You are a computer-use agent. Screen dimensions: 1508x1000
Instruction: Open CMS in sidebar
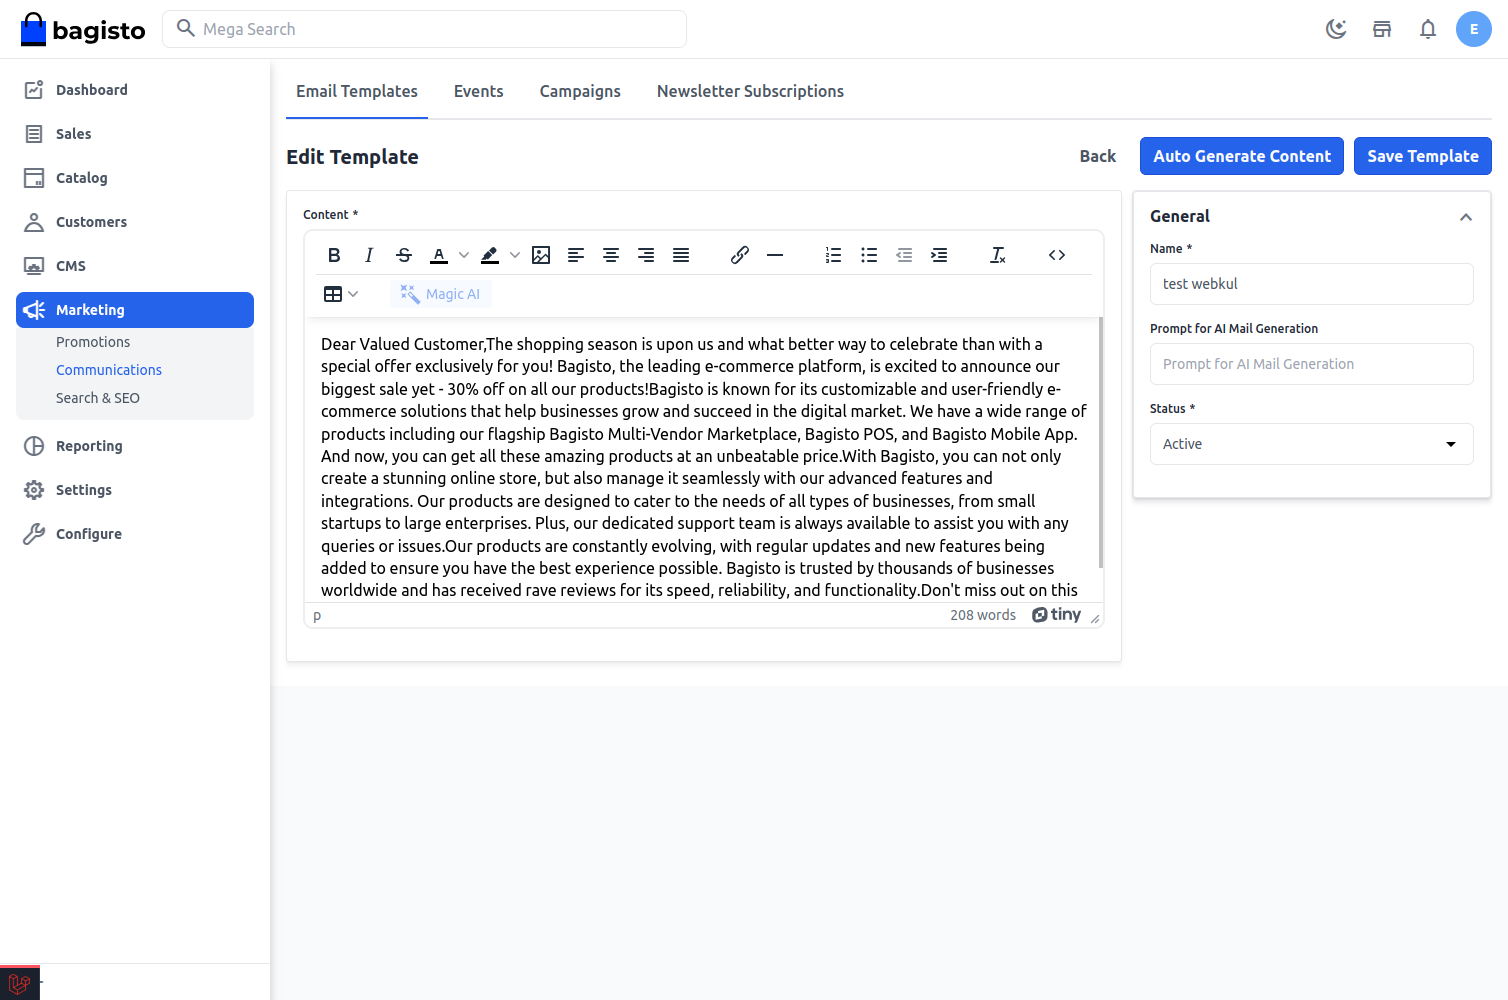[x=135, y=266]
